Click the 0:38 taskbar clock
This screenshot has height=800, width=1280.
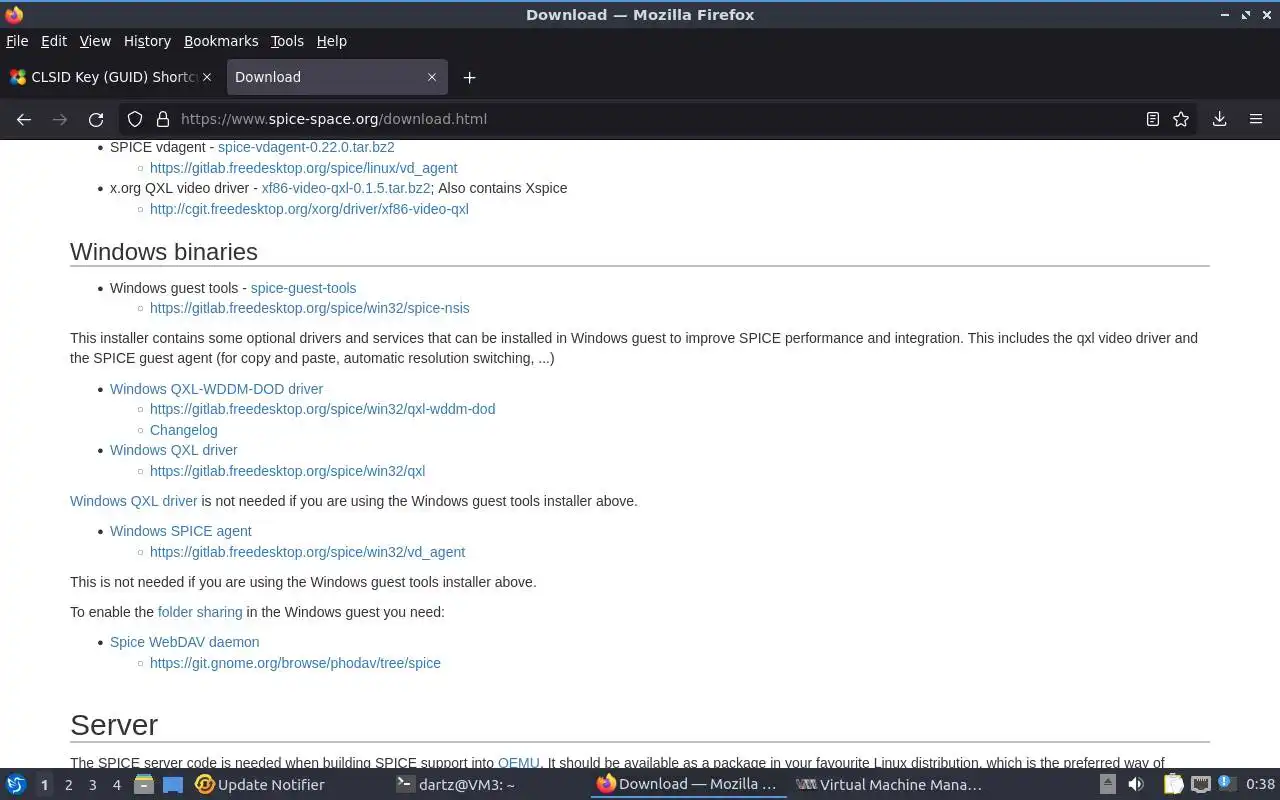coord(1260,785)
